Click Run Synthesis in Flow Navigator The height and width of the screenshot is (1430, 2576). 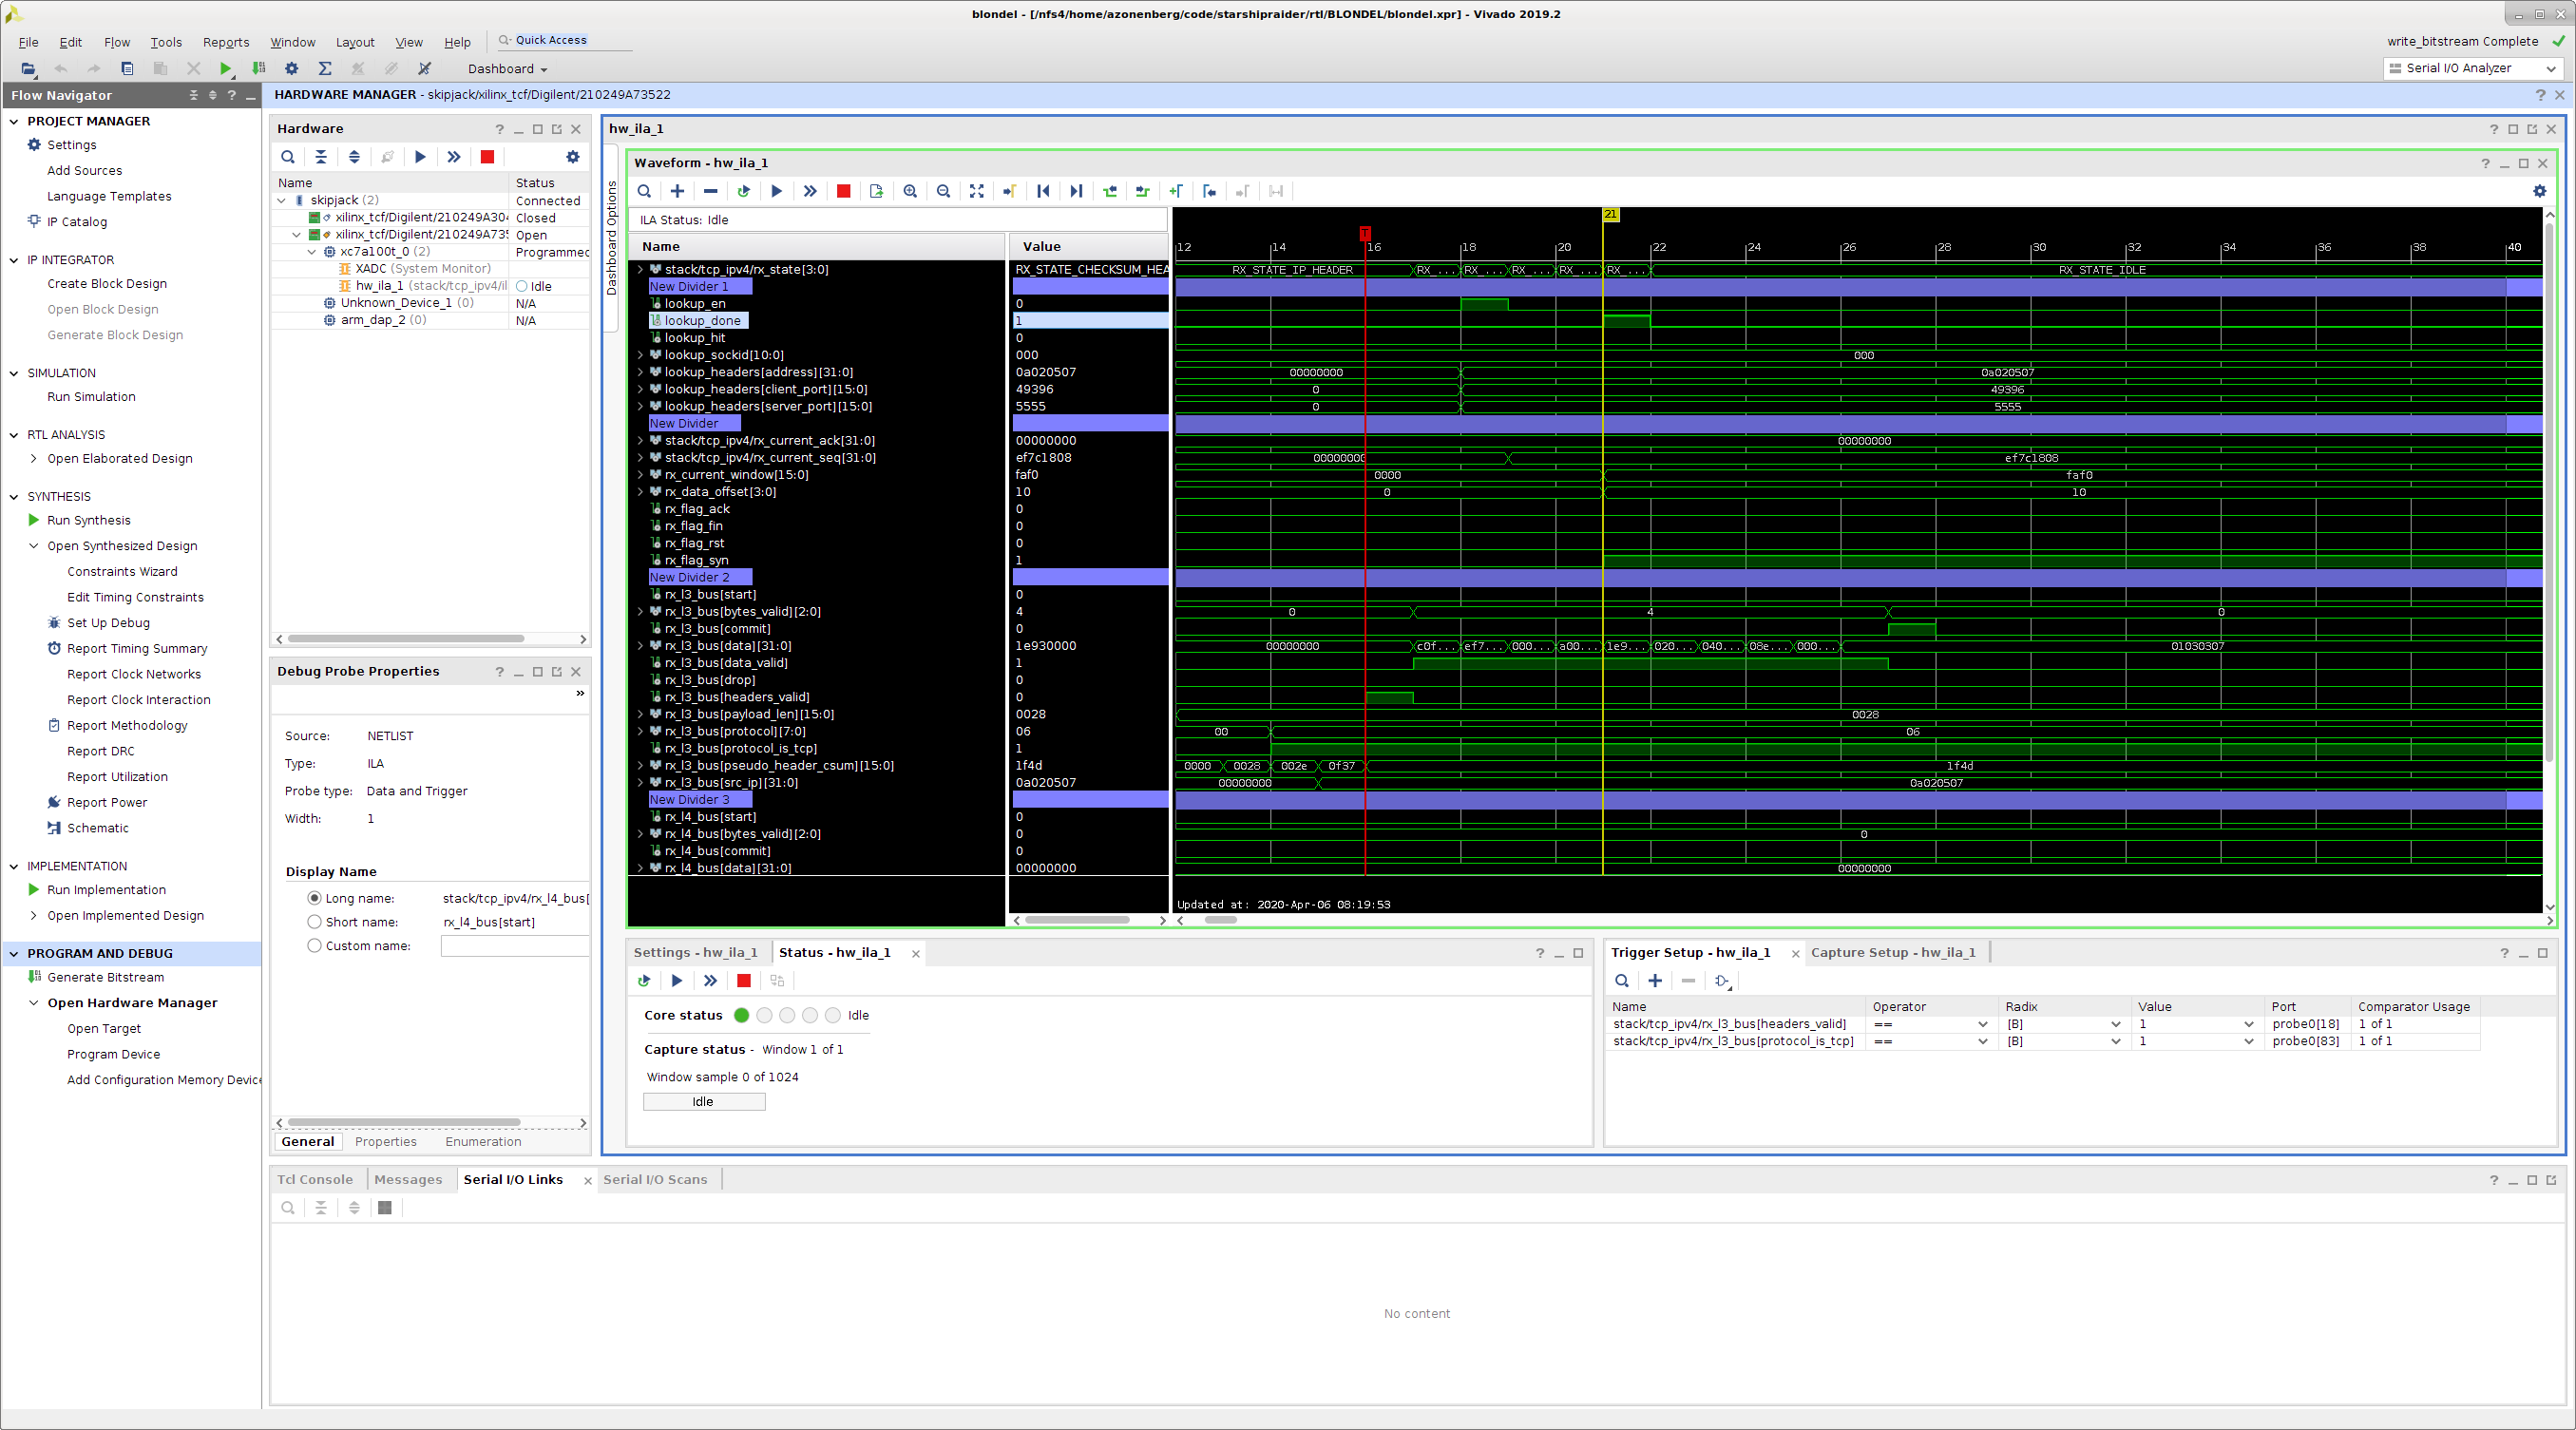tap(89, 521)
